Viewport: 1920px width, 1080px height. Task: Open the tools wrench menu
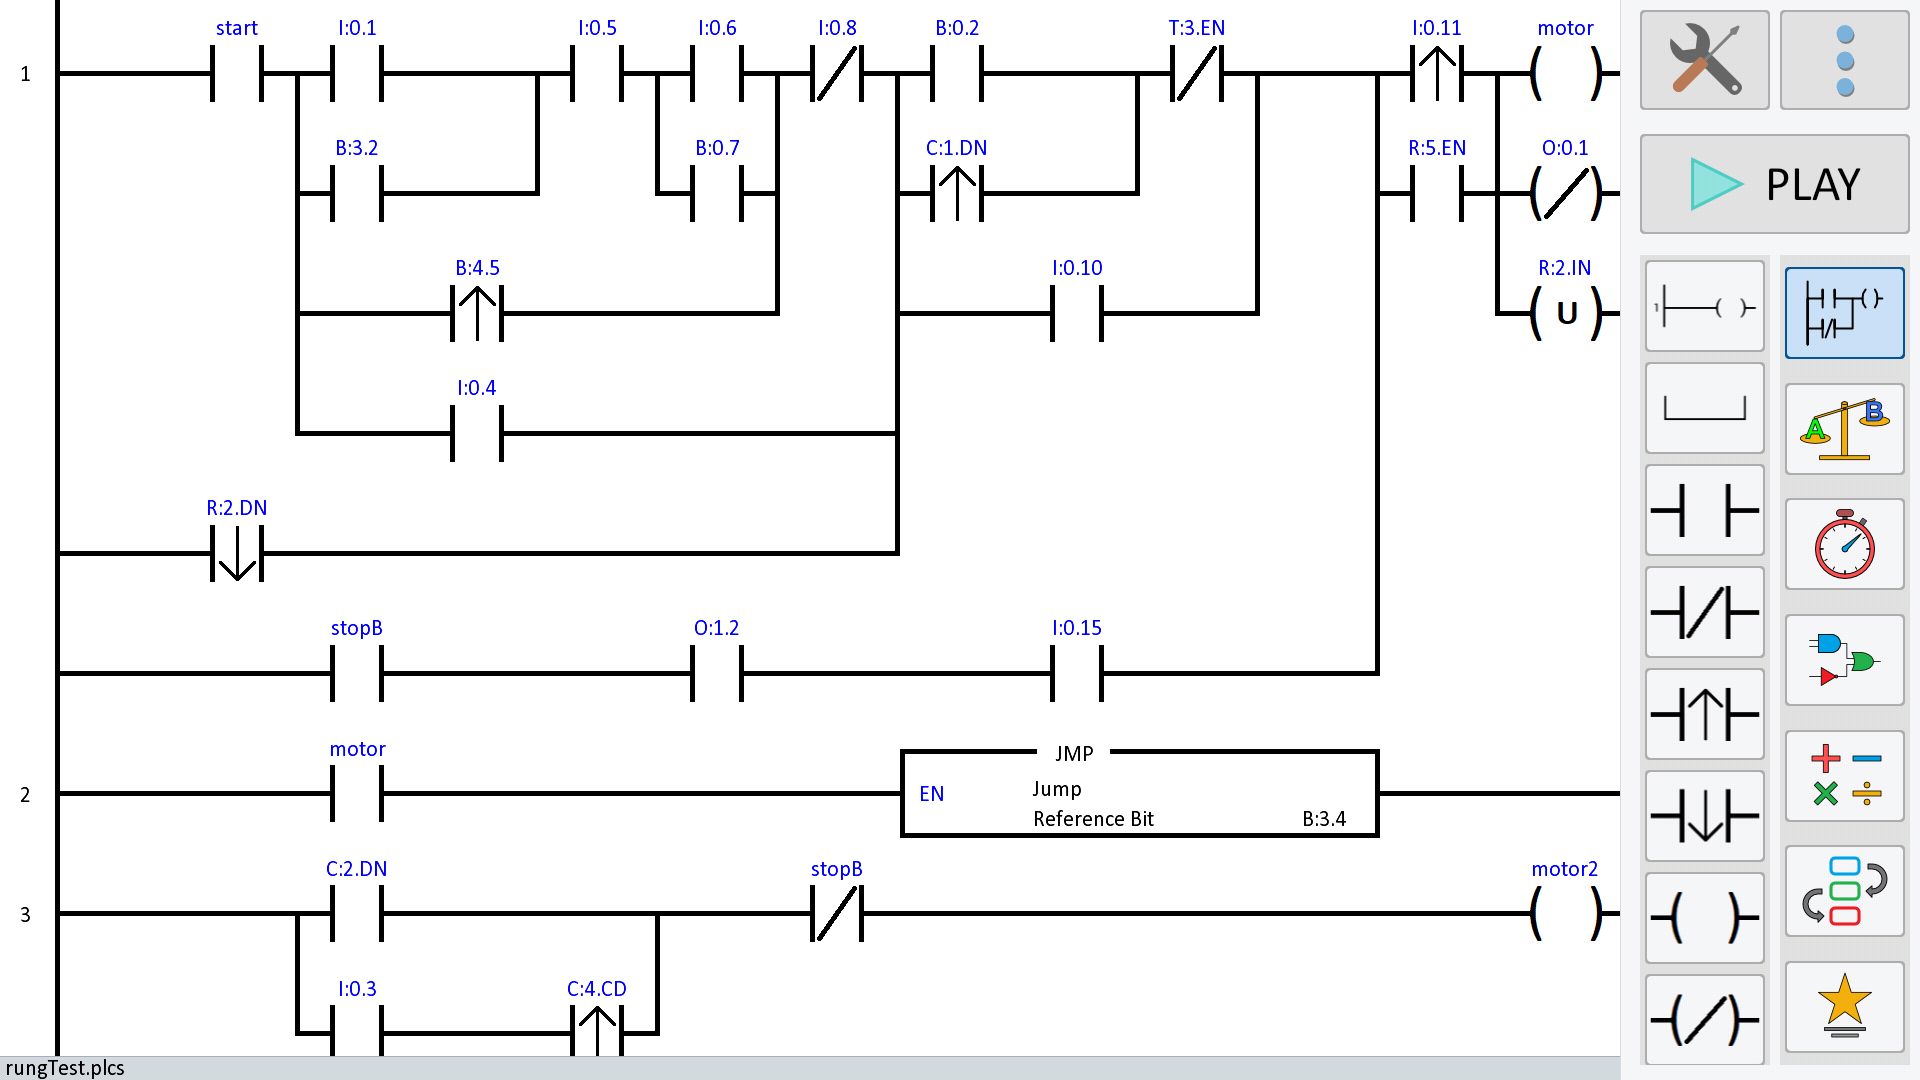(x=1704, y=59)
